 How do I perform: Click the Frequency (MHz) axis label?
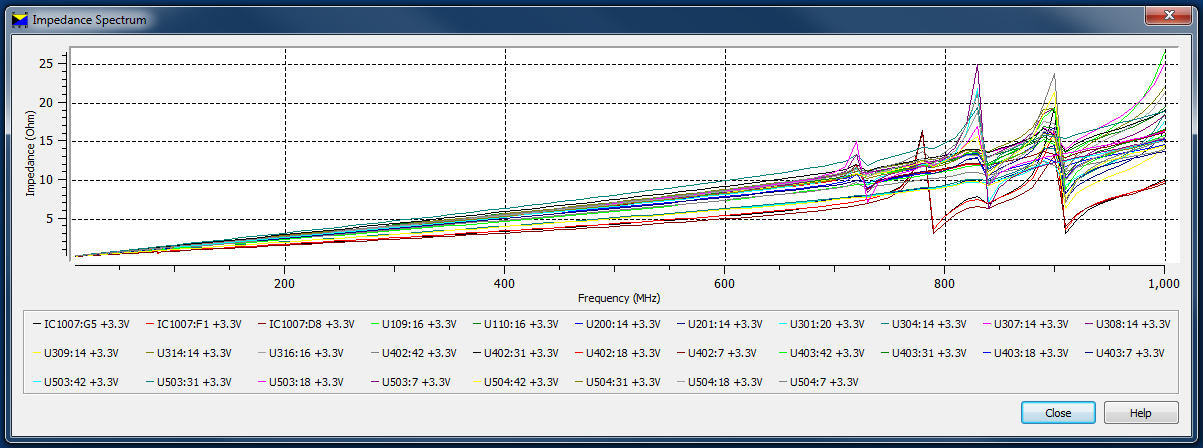click(618, 298)
